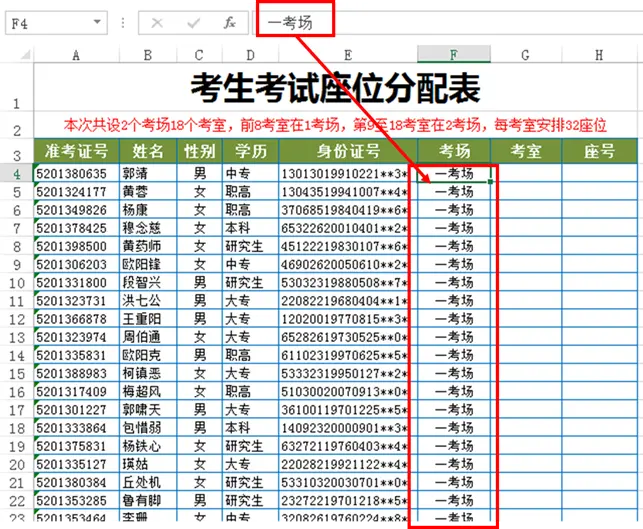This screenshot has width=643, height=529.
Task: Click 女 gender cell in 黄蓉's row
Action: (199, 192)
